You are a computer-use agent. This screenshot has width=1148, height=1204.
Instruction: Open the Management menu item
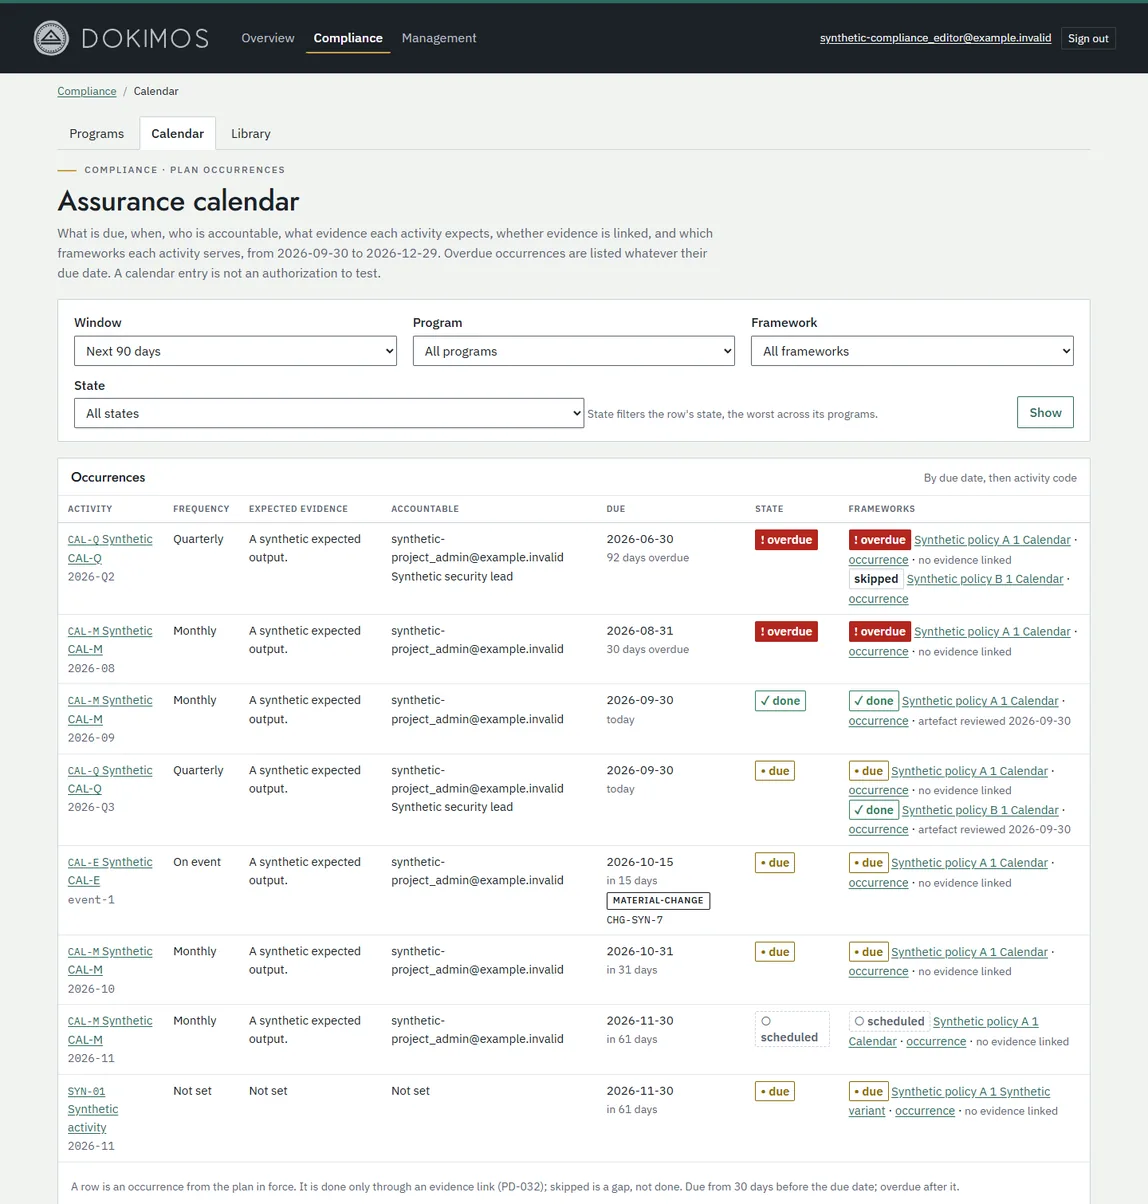439,38
